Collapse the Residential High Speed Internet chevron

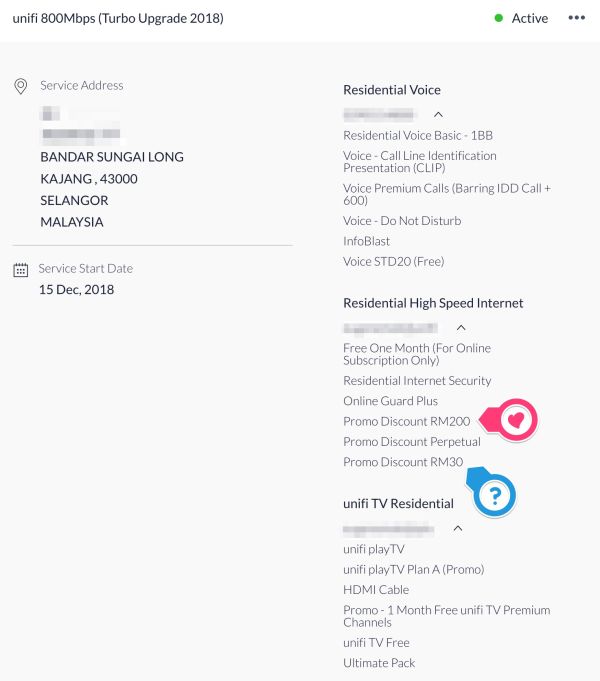(460, 327)
